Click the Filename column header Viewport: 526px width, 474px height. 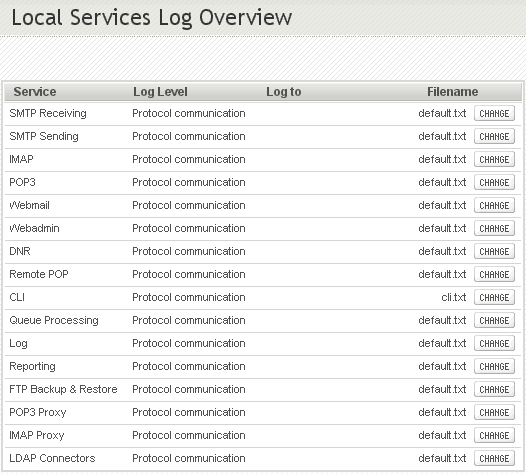(x=453, y=92)
